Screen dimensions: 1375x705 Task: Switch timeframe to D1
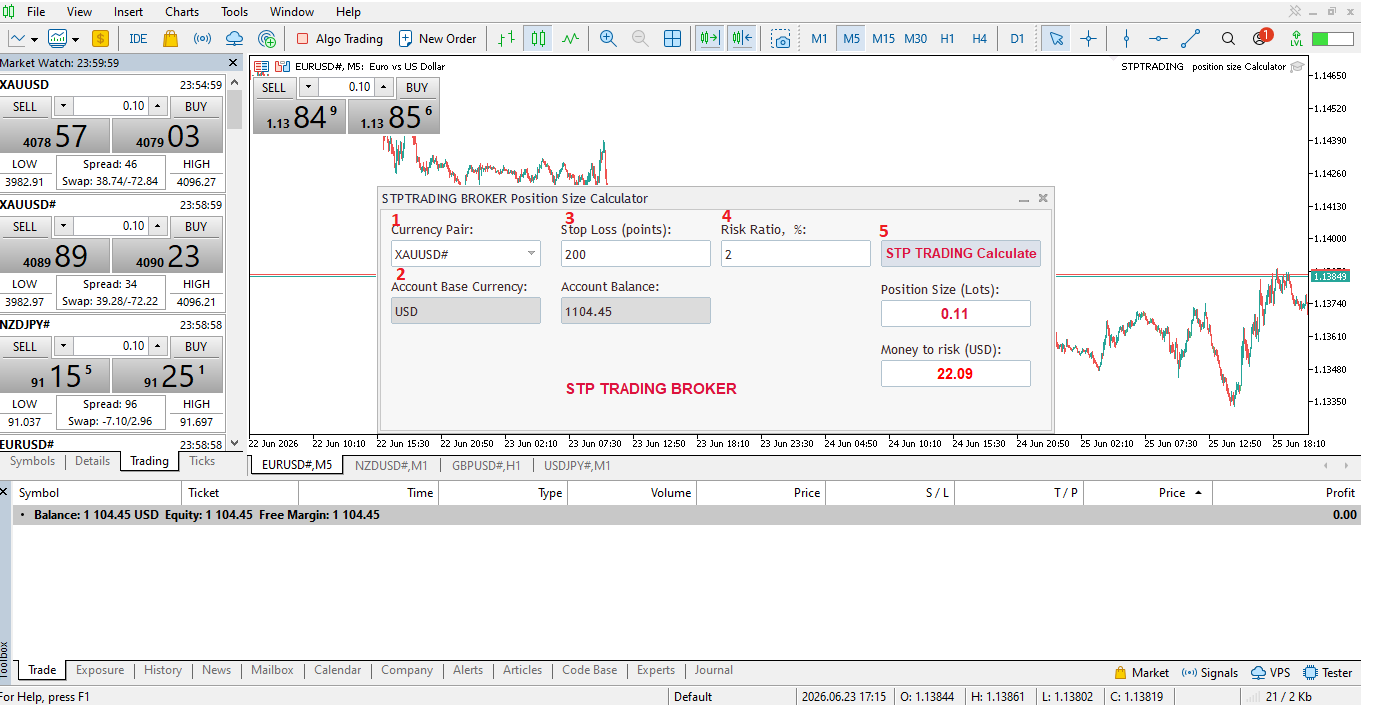(x=1017, y=39)
